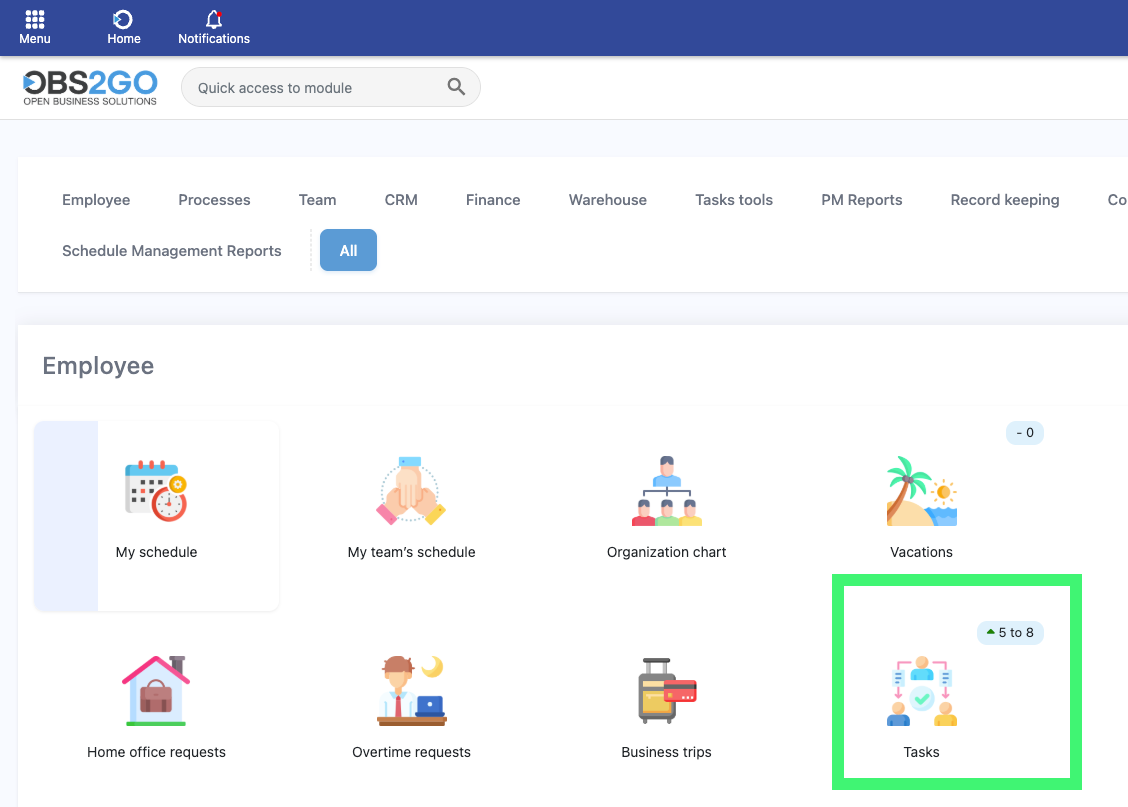This screenshot has width=1128, height=807.
Task: Open the Vacations palm tree icon
Action: [x=921, y=491]
